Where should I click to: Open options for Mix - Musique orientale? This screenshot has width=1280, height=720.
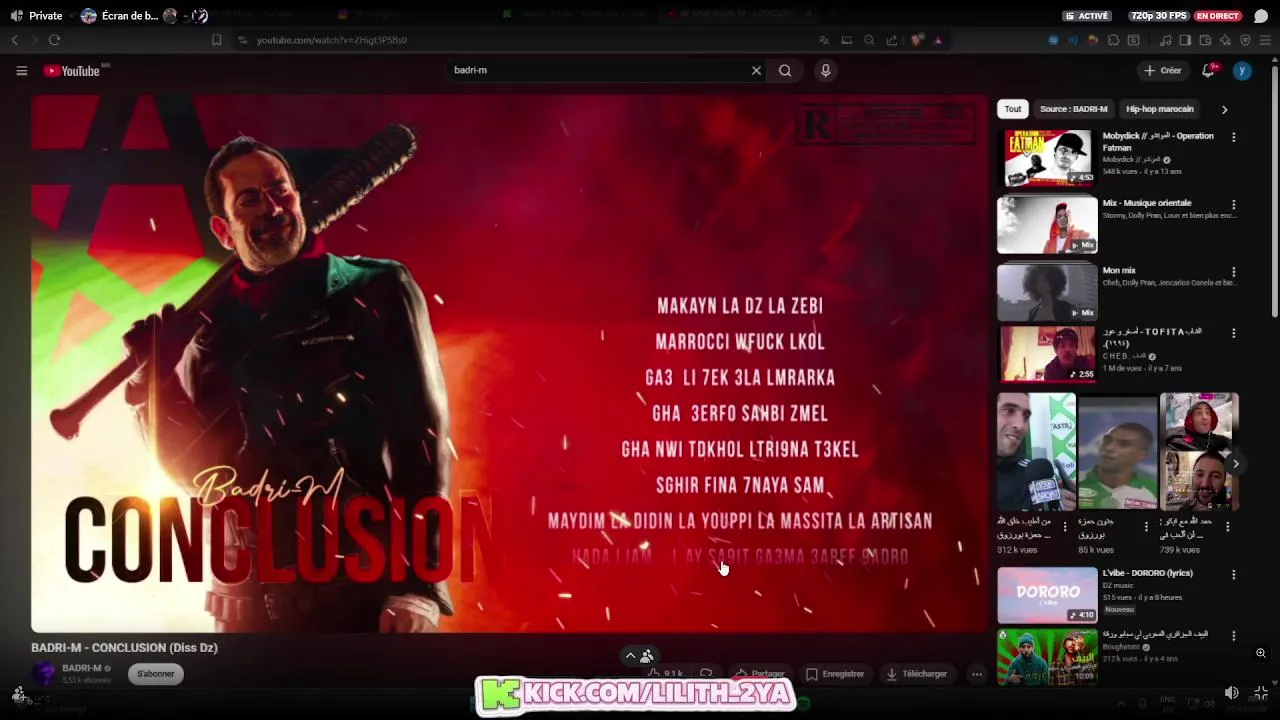click(x=1233, y=204)
